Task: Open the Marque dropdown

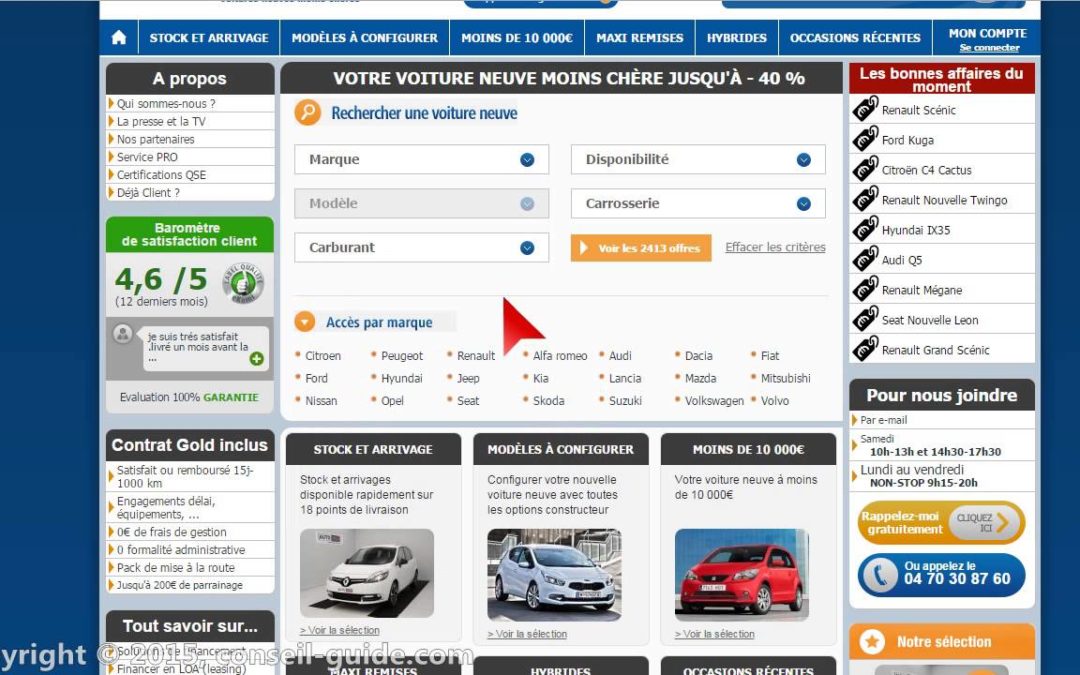Action: pos(421,159)
